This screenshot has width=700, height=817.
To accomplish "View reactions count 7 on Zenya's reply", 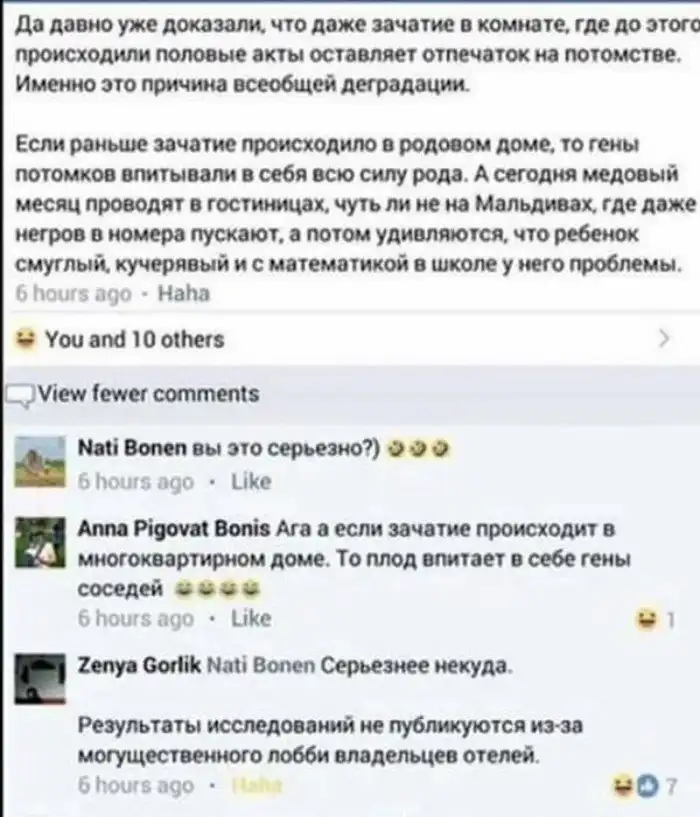I will pyautogui.click(x=647, y=785).
